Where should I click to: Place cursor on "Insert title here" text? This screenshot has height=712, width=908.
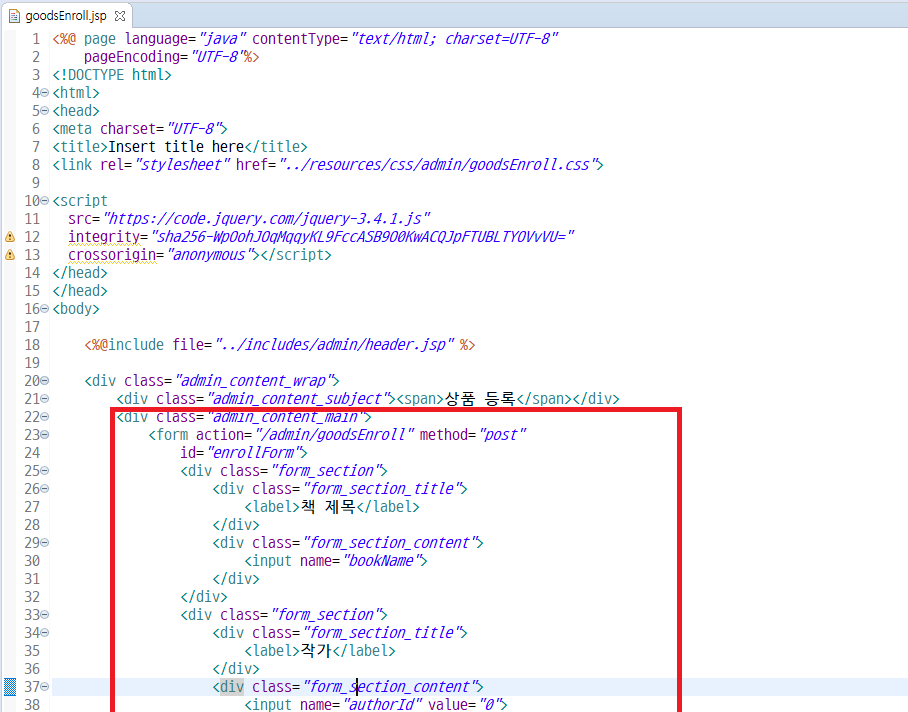tap(176, 146)
